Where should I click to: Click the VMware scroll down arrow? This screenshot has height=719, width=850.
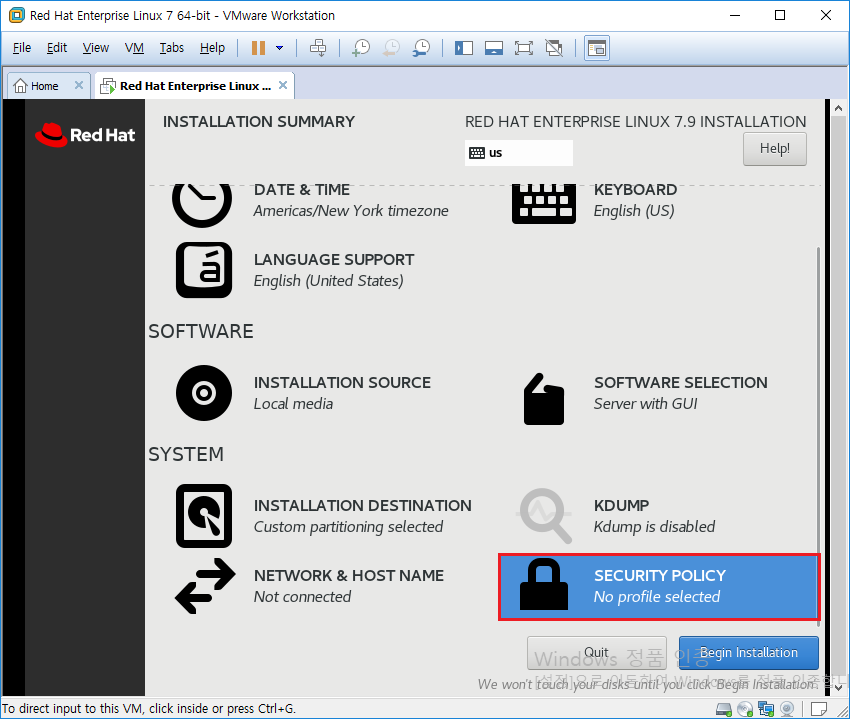coord(839,688)
